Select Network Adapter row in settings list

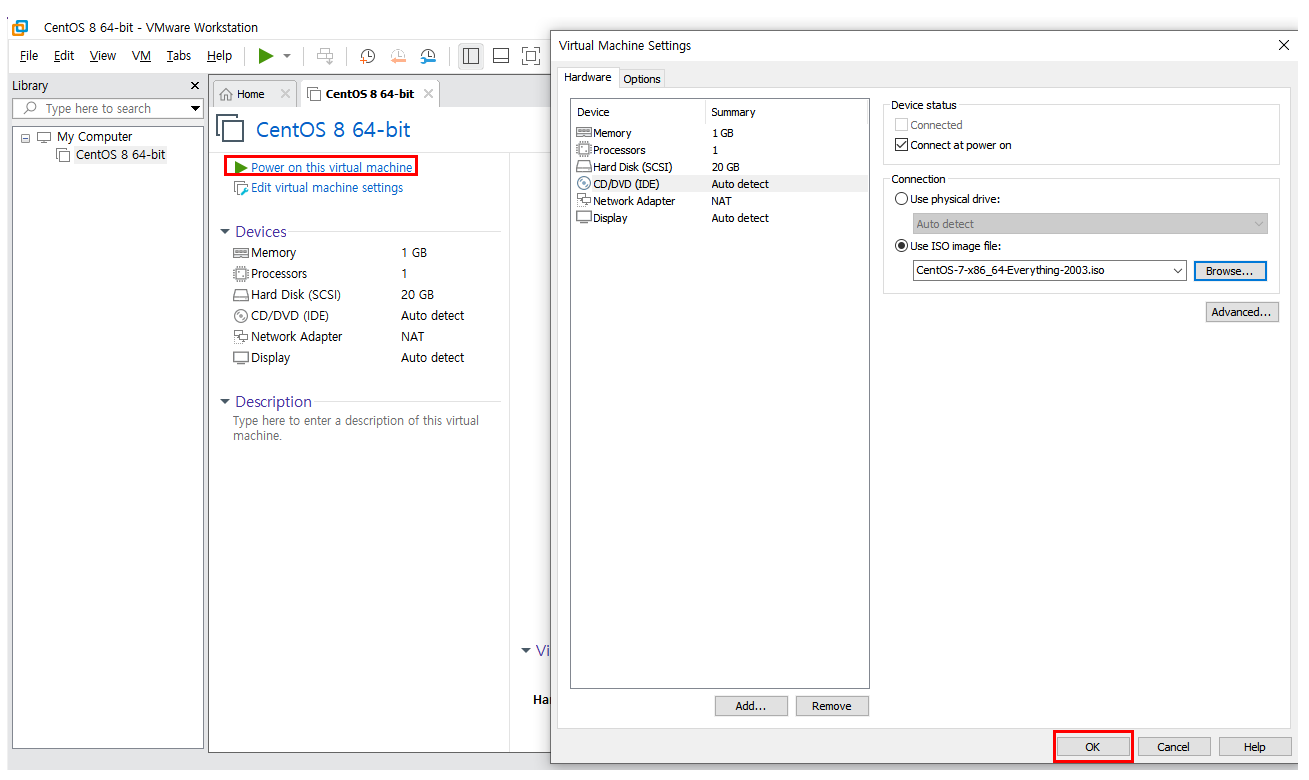(719, 201)
